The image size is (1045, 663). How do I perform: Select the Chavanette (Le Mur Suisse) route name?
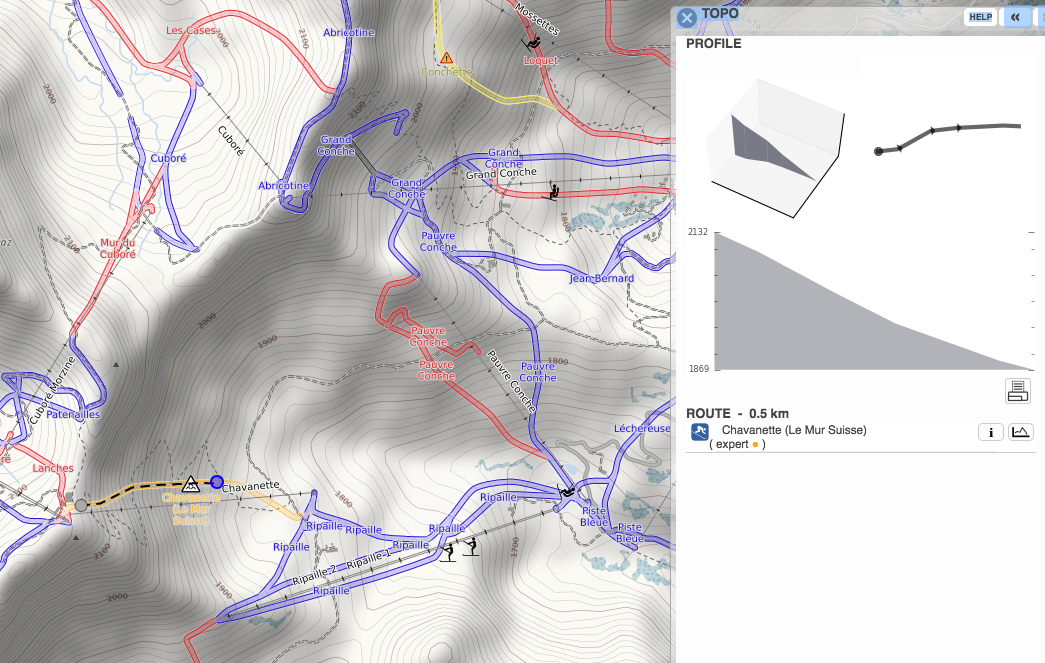click(x=793, y=431)
